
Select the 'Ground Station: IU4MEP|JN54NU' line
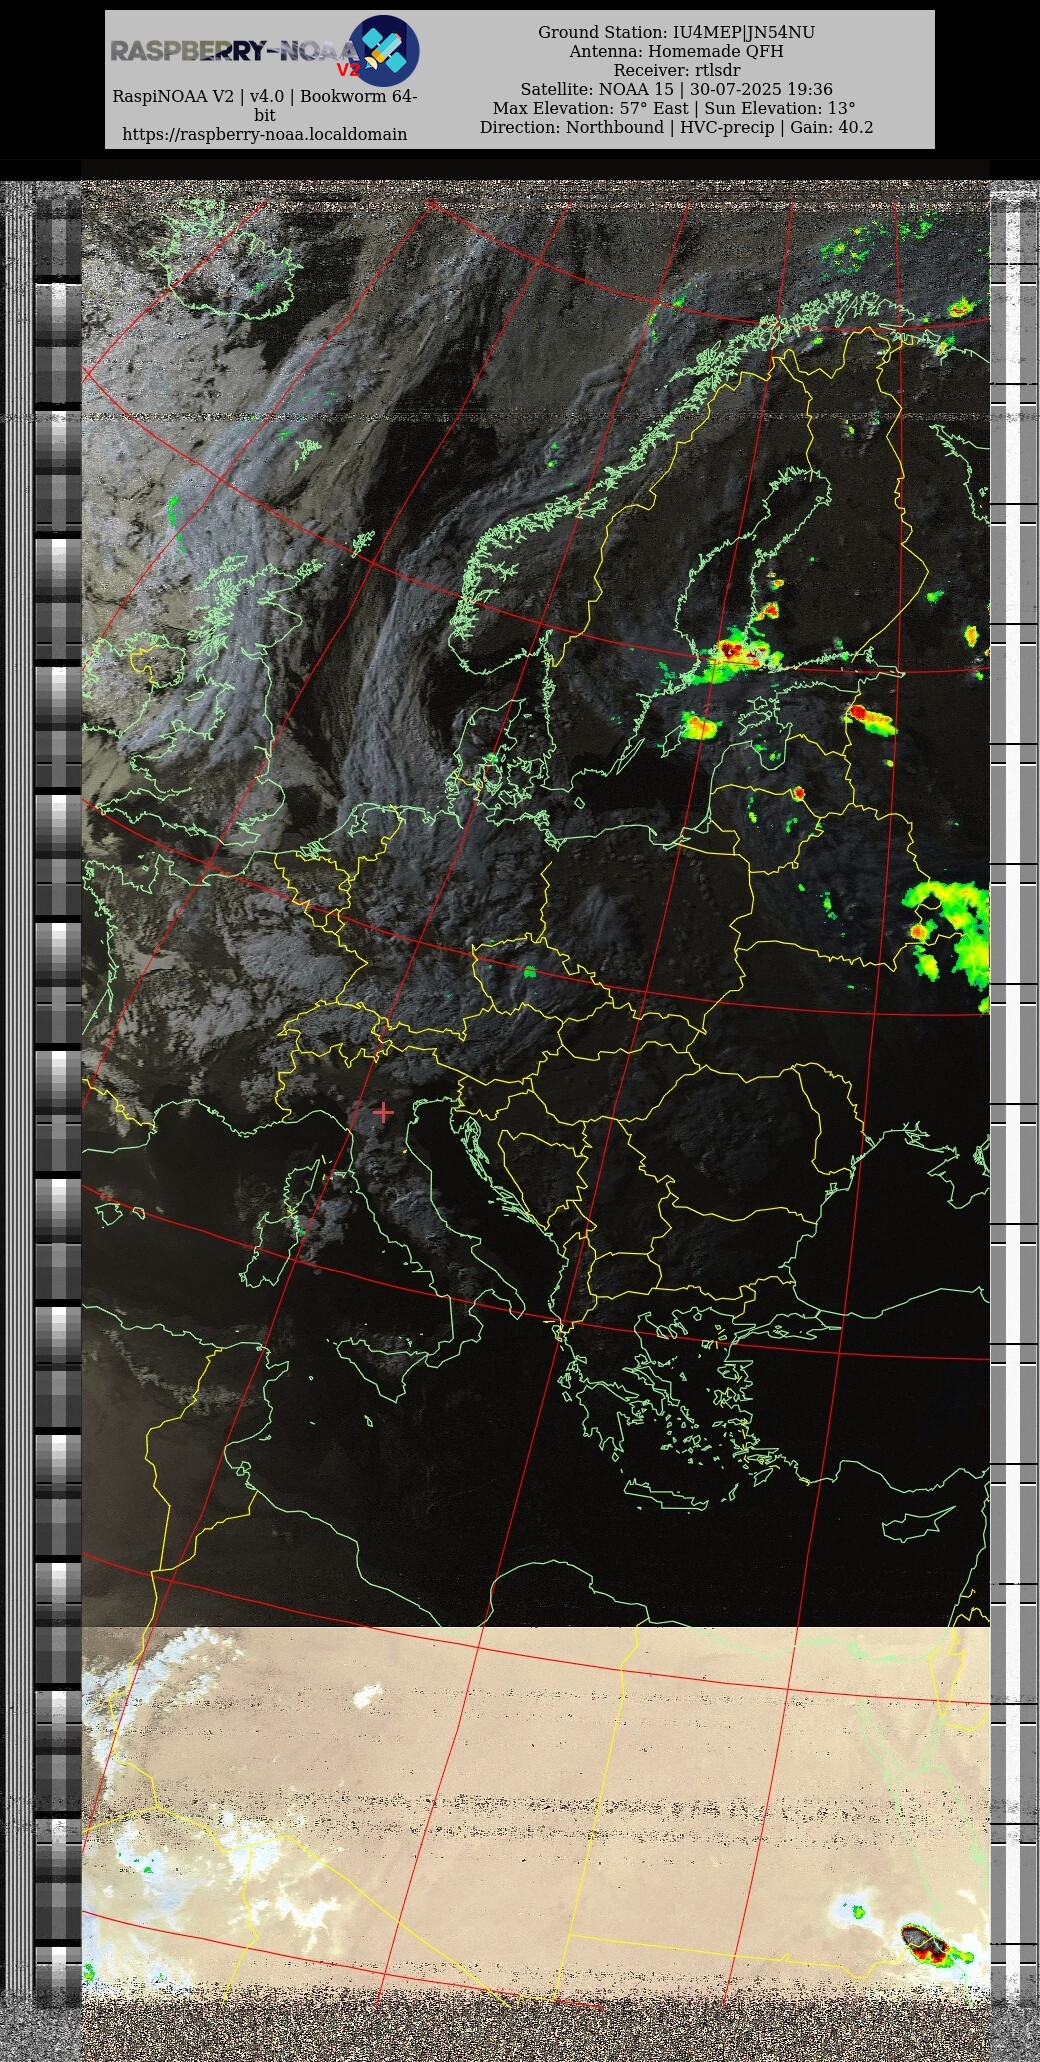pyautogui.click(x=676, y=32)
